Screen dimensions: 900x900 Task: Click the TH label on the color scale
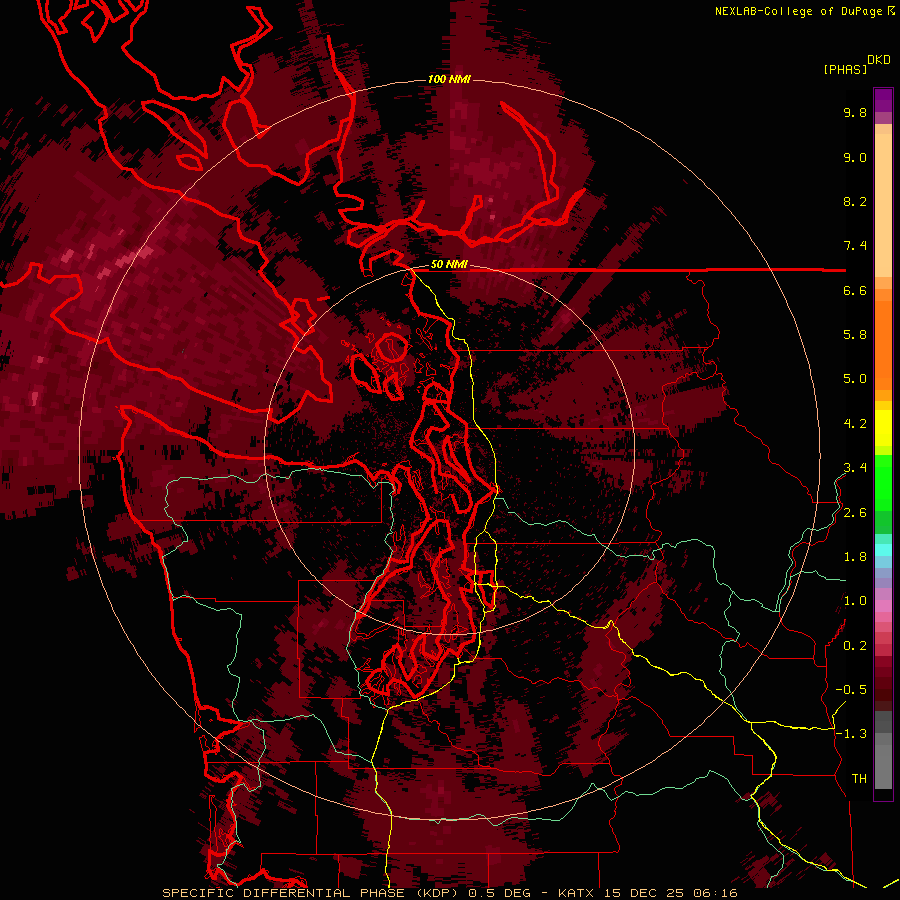tap(859, 779)
